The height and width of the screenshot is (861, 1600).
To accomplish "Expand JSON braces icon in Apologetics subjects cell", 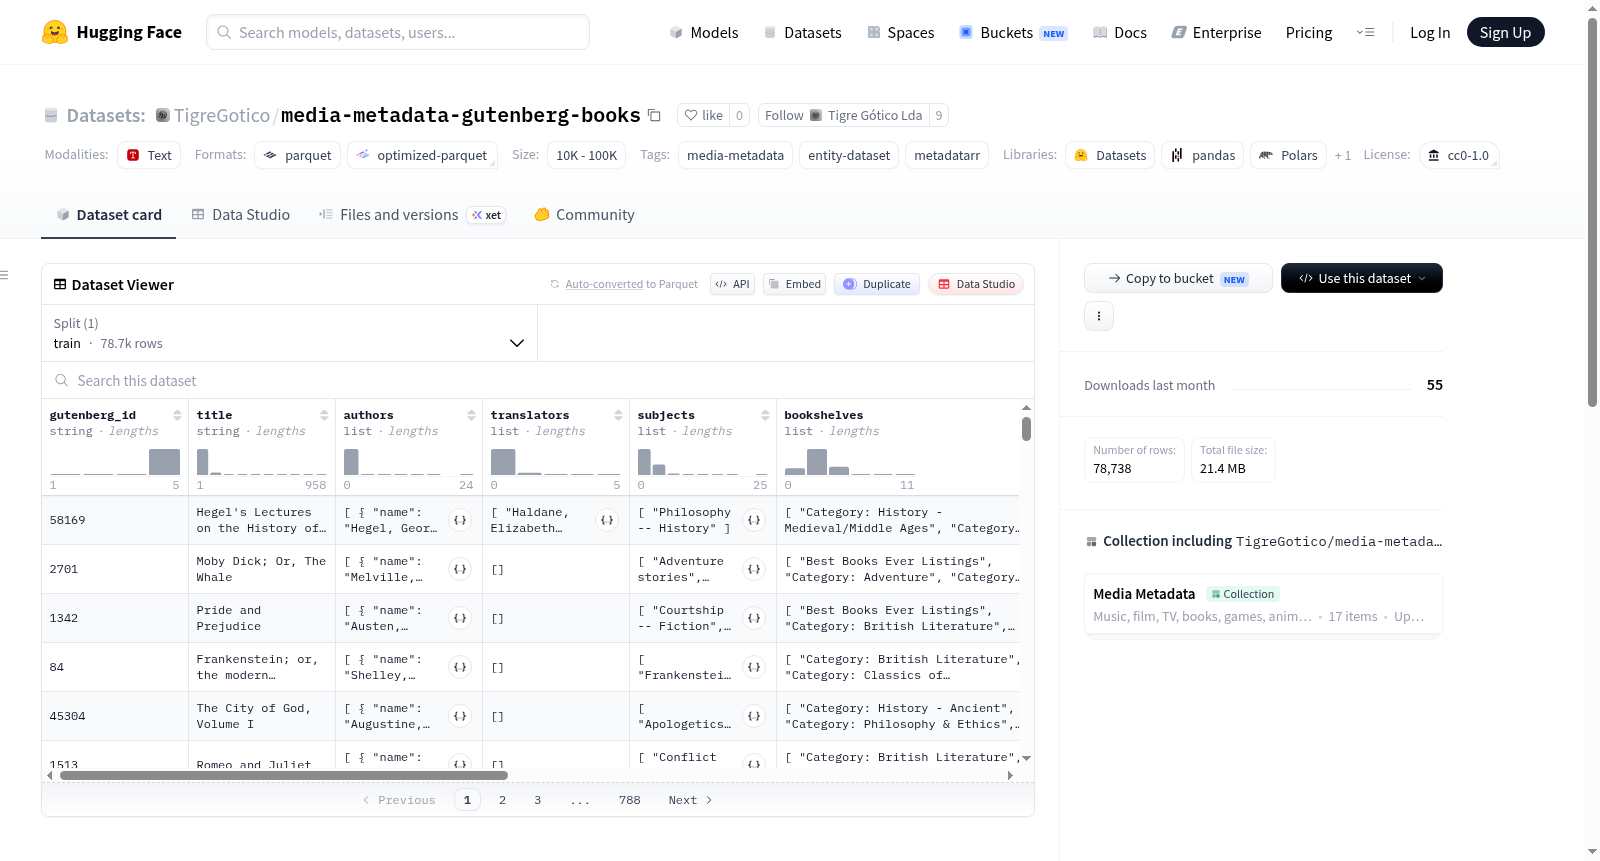I will click(754, 716).
